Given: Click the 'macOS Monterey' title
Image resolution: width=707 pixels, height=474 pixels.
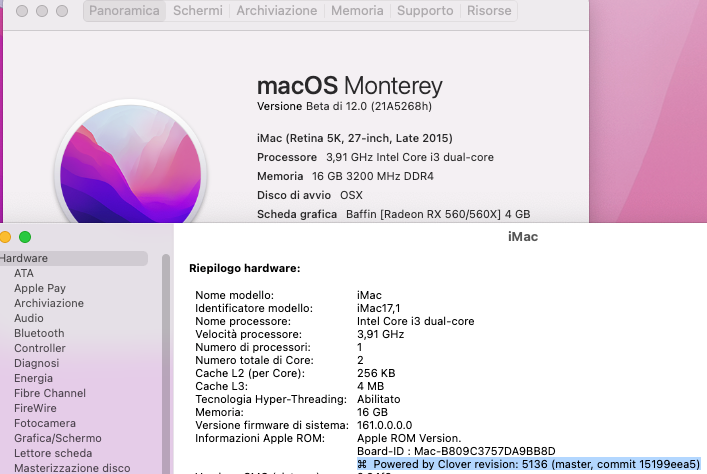Looking at the screenshot, I should tap(349, 86).
